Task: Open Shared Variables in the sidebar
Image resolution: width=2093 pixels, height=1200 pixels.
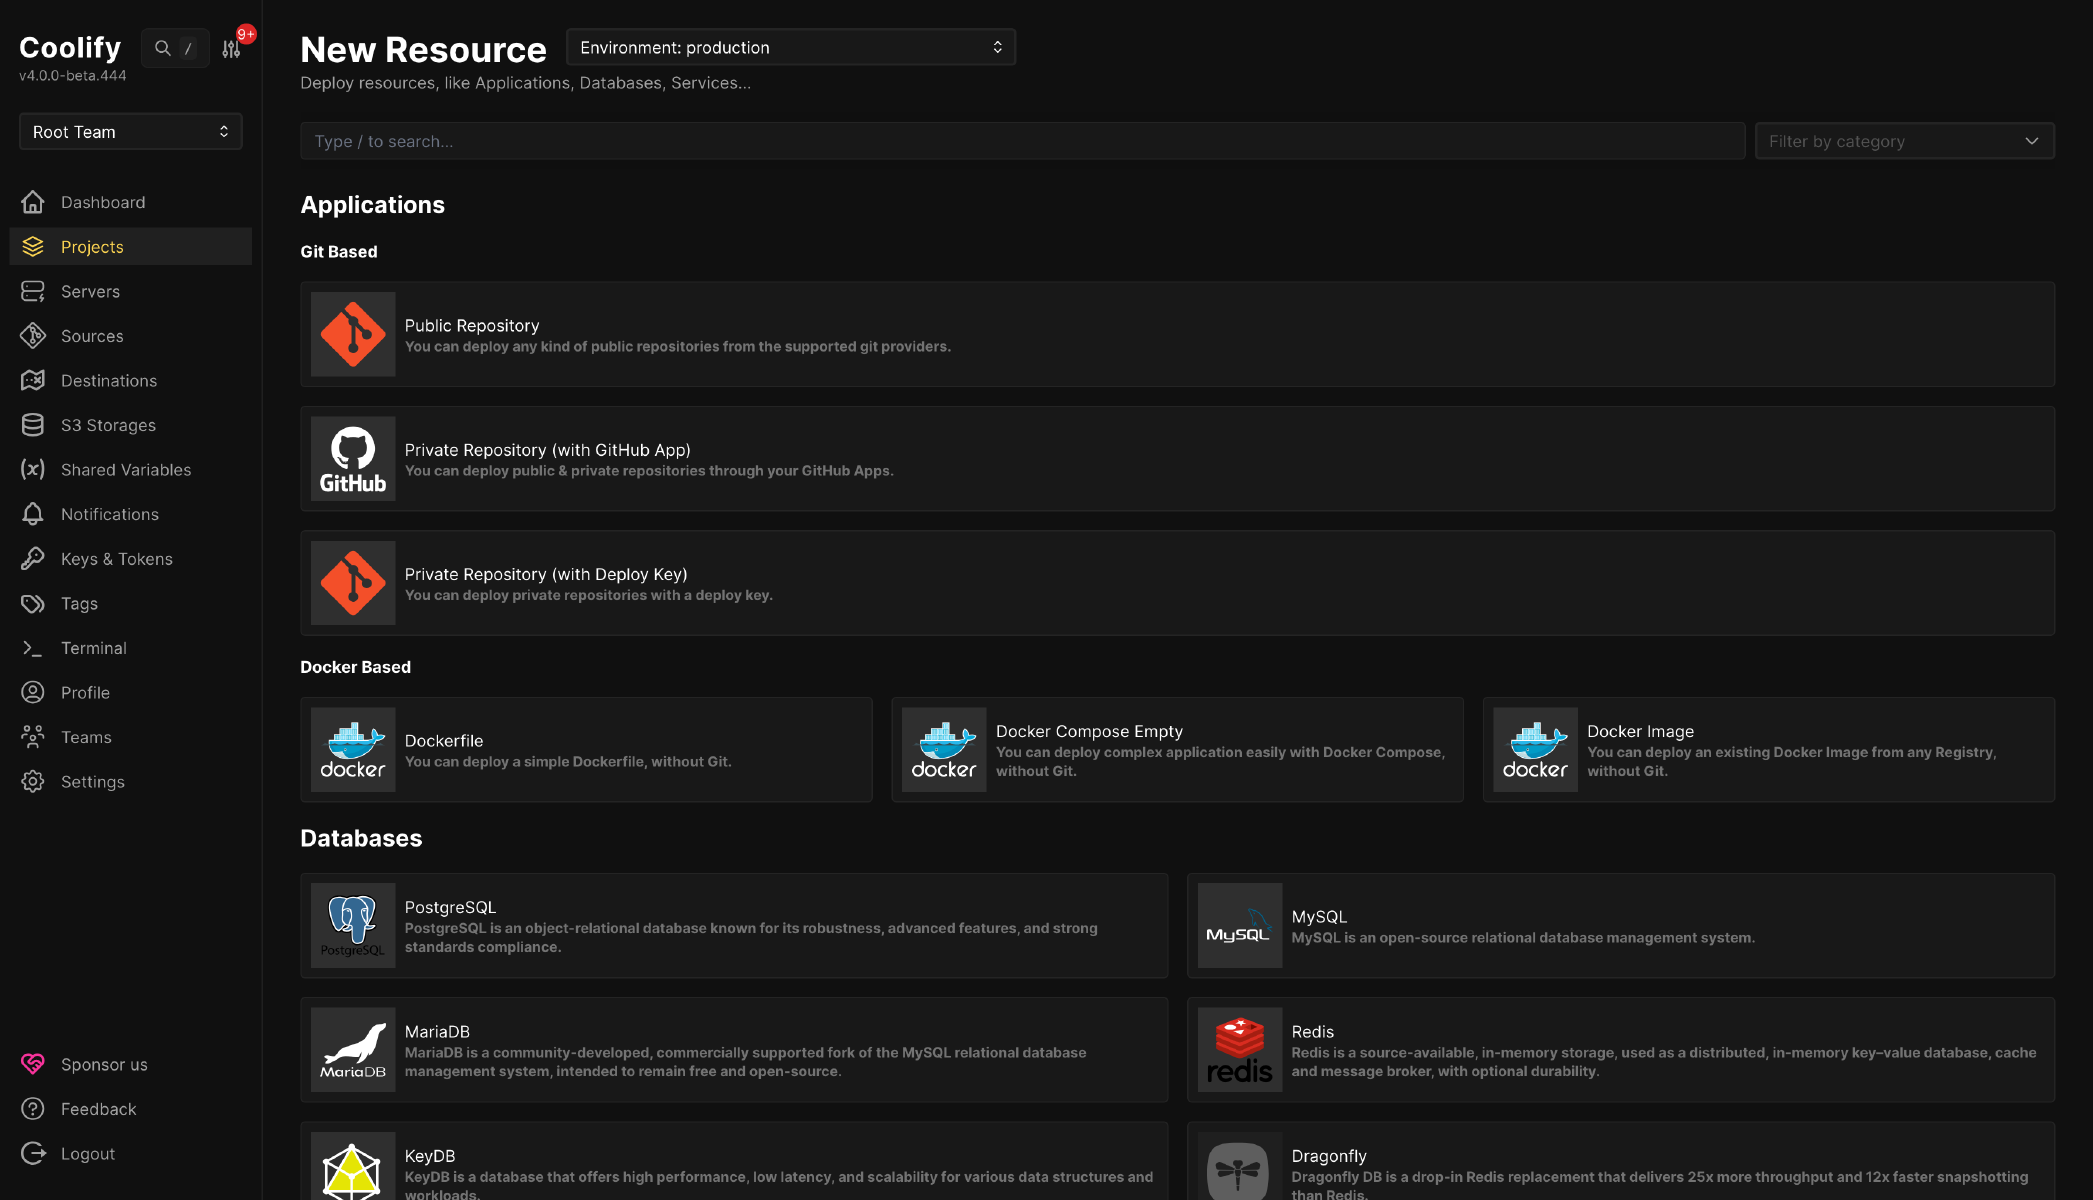Action: click(125, 470)
